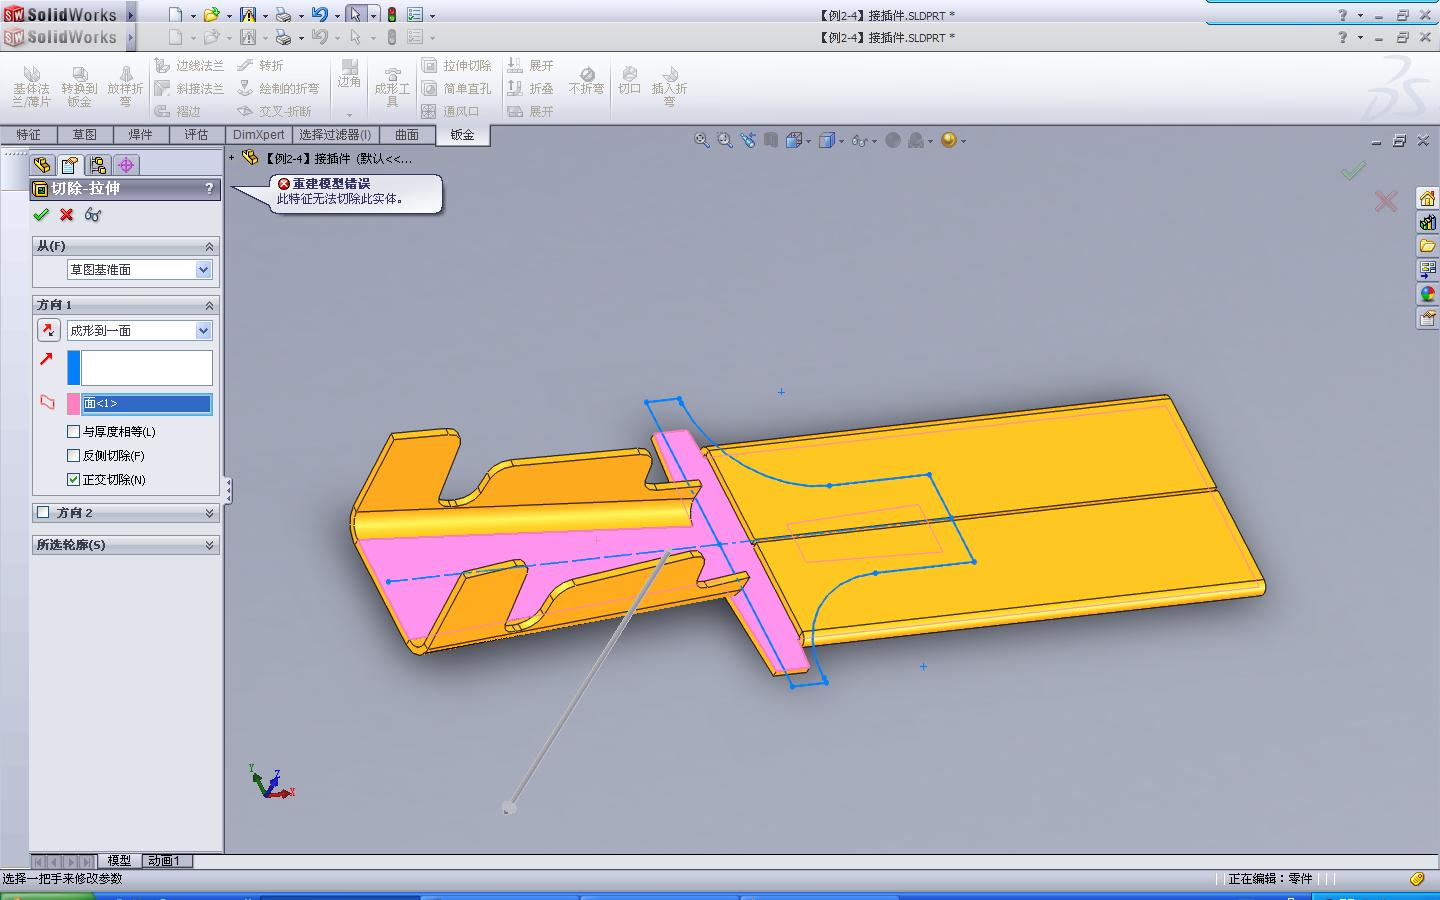Click the 插入折弯 button
Screen dimensions: 1440x900
coord(670,86)
